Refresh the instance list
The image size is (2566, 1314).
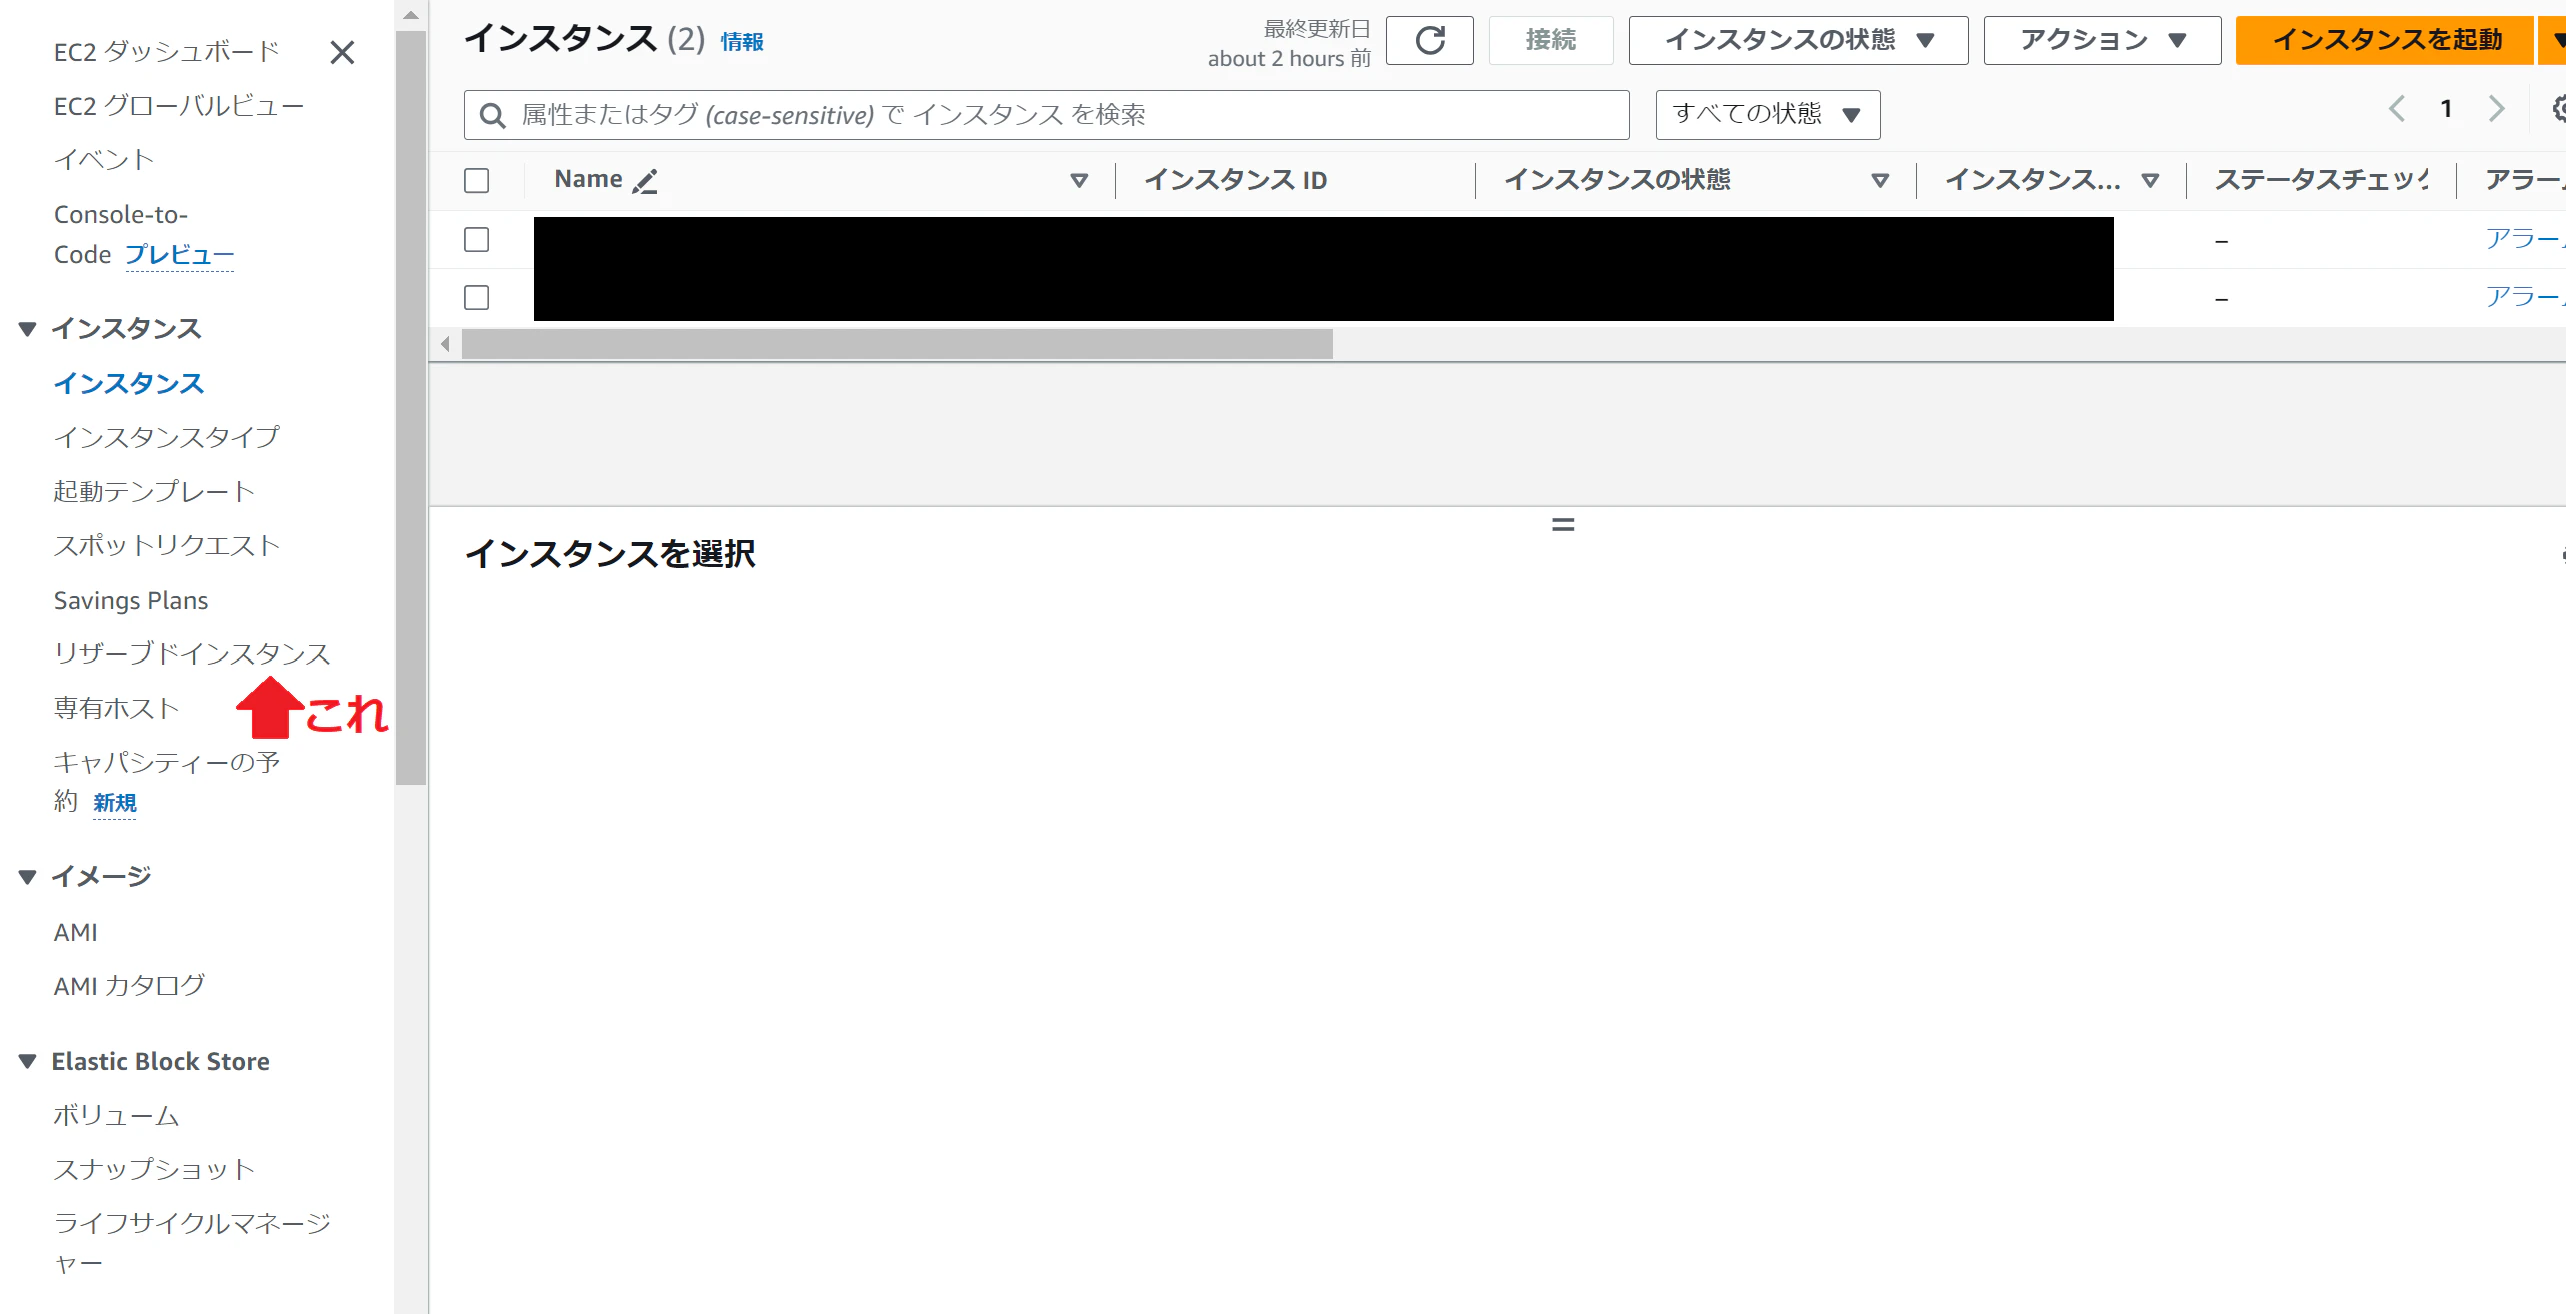click(1430, 40)
